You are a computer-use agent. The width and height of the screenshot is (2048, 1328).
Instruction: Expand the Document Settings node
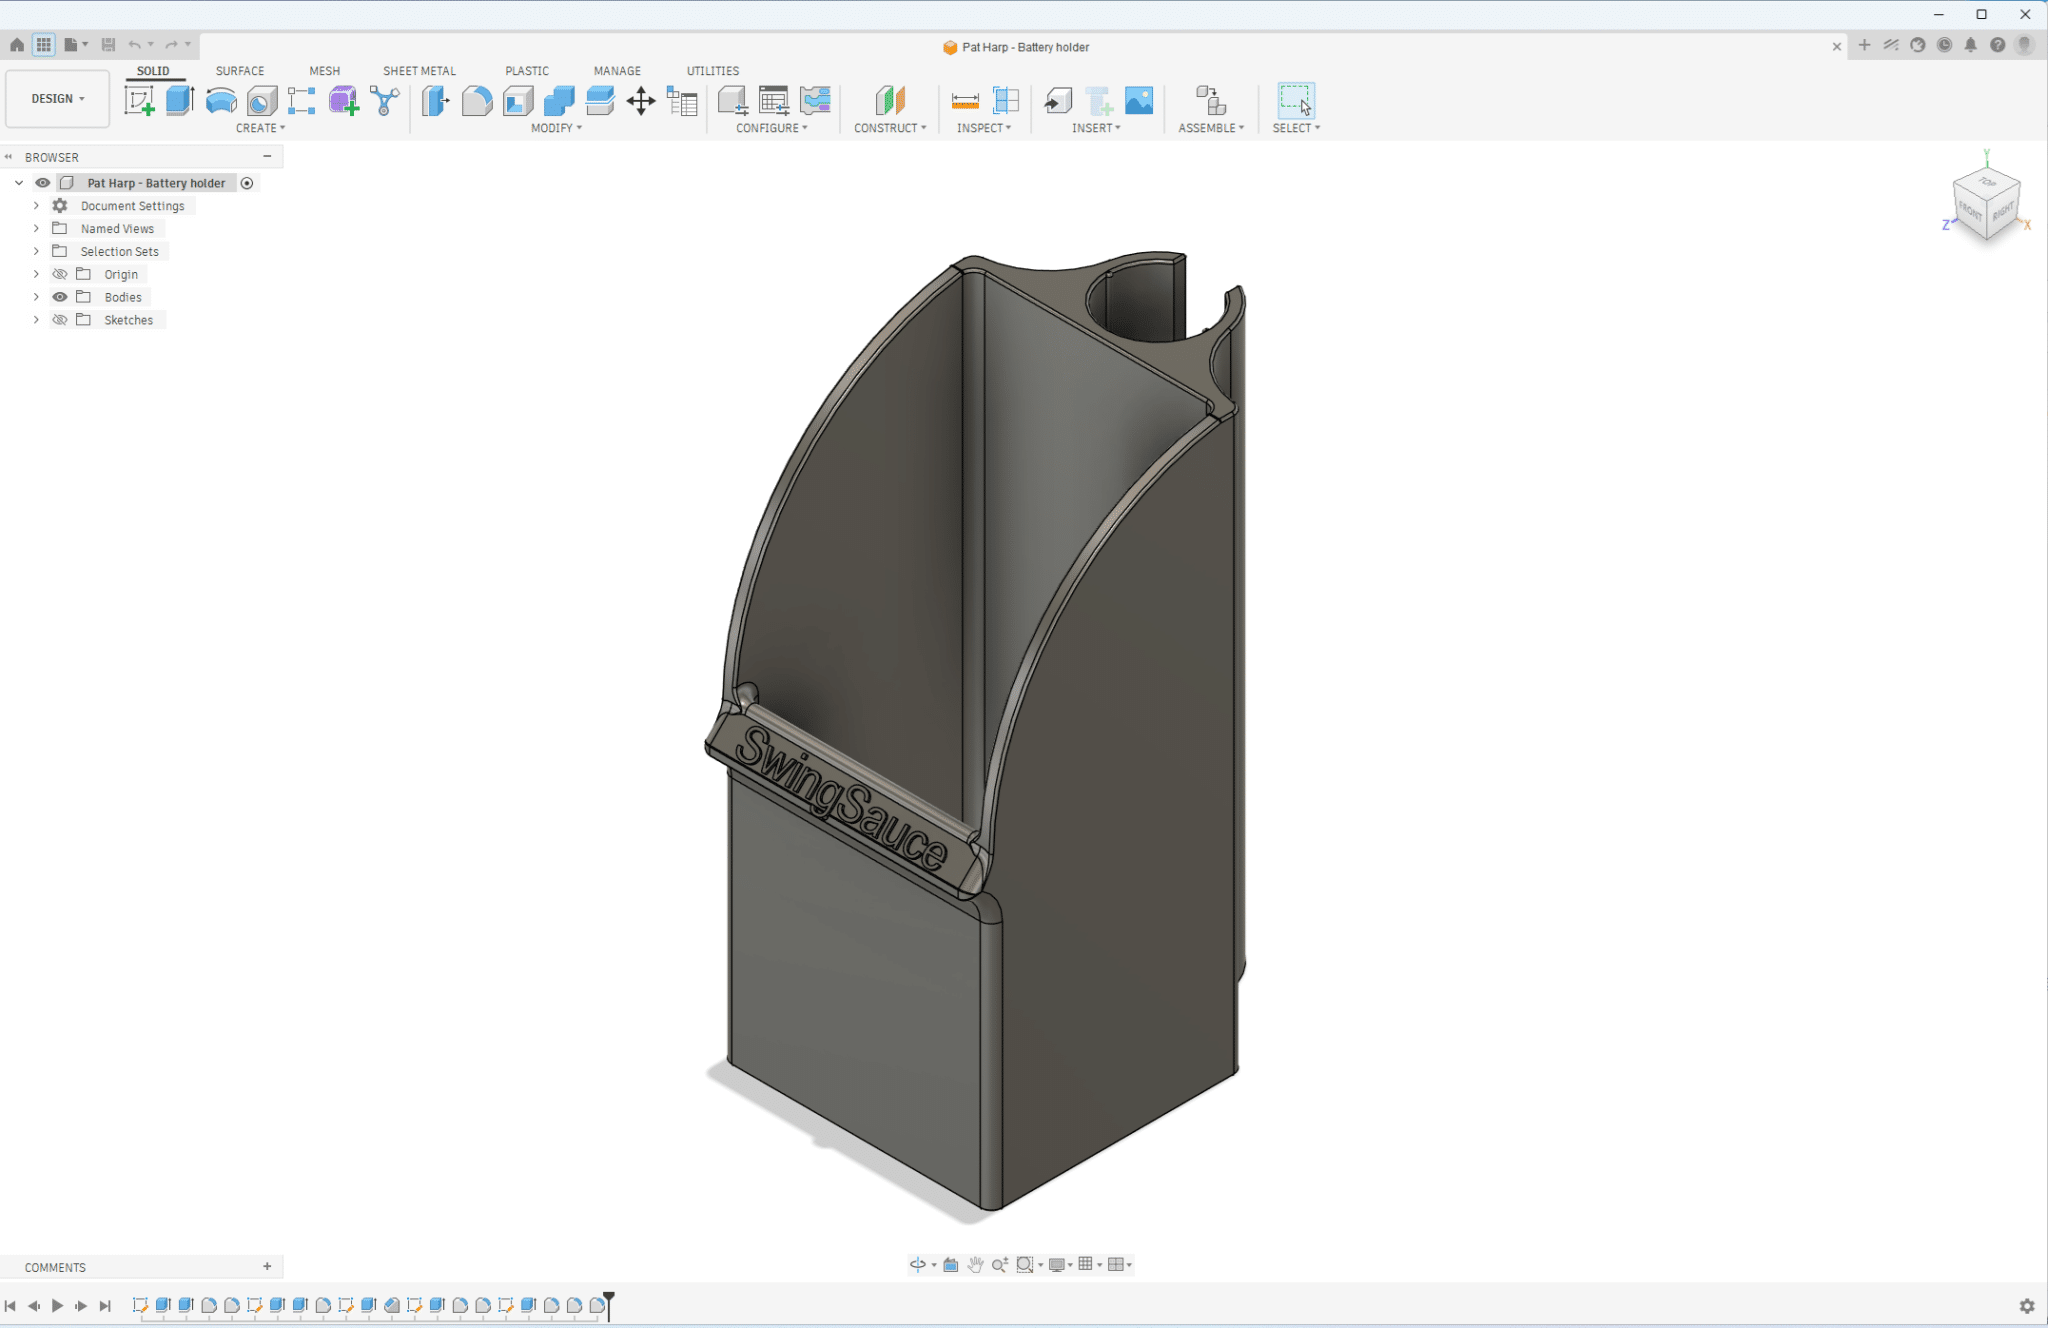pyautogui.click(x=36, y=206)
